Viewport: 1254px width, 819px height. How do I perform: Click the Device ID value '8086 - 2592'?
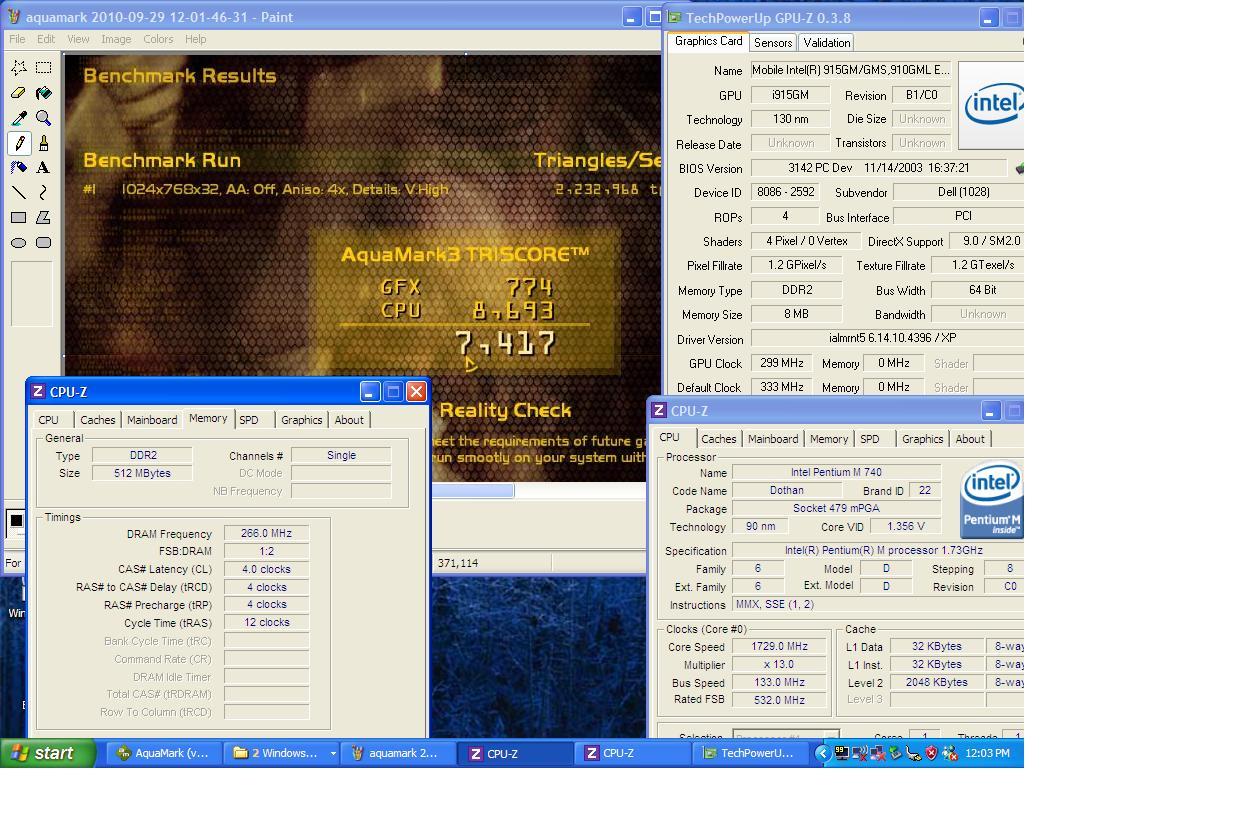point(785,192)
